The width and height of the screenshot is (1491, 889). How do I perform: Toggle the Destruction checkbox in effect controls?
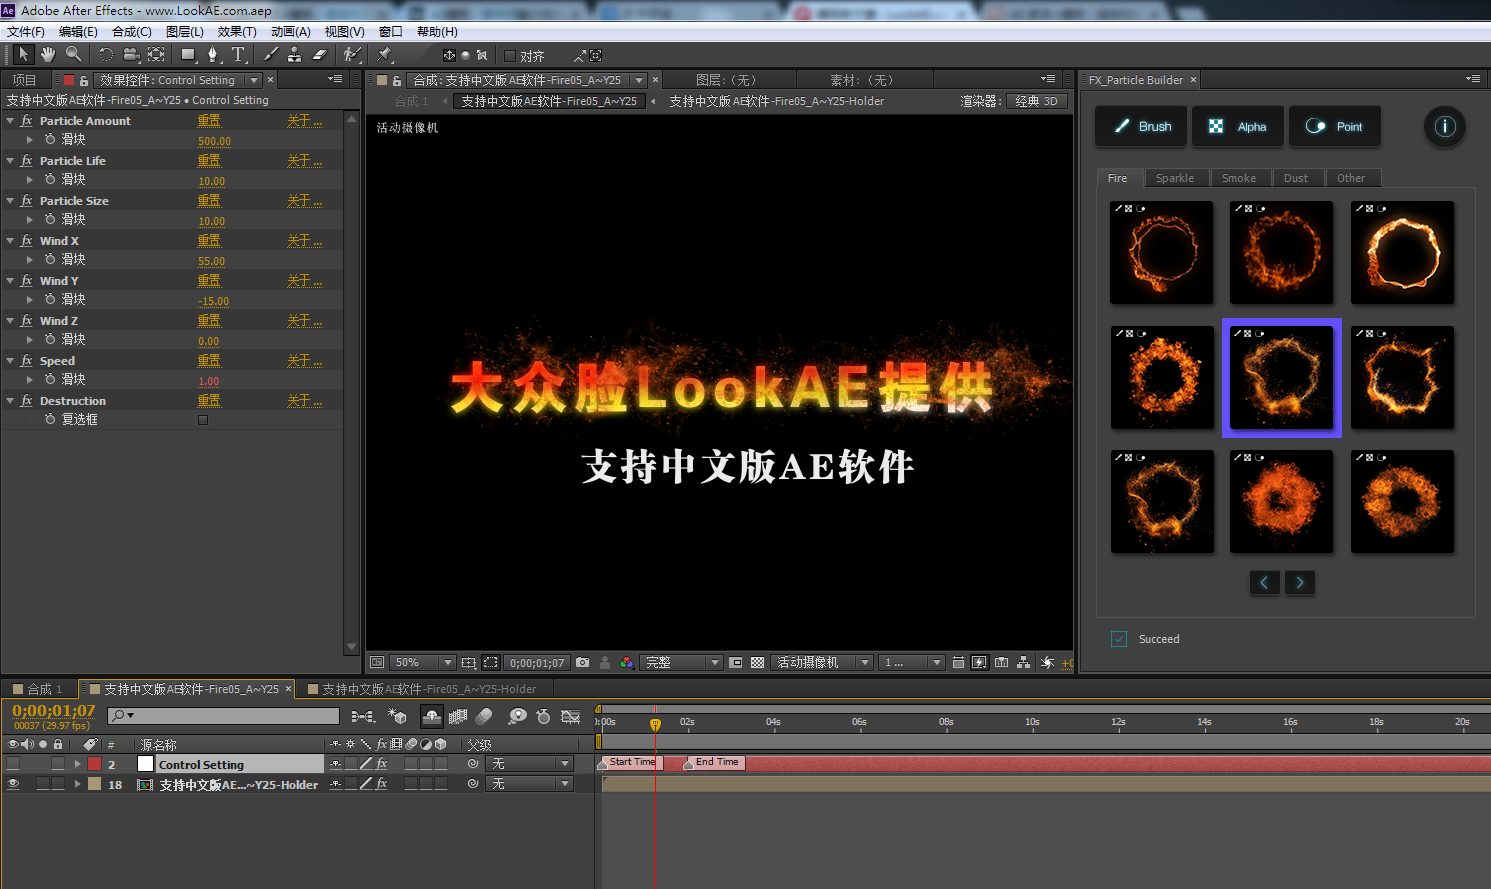click(203, 419)
